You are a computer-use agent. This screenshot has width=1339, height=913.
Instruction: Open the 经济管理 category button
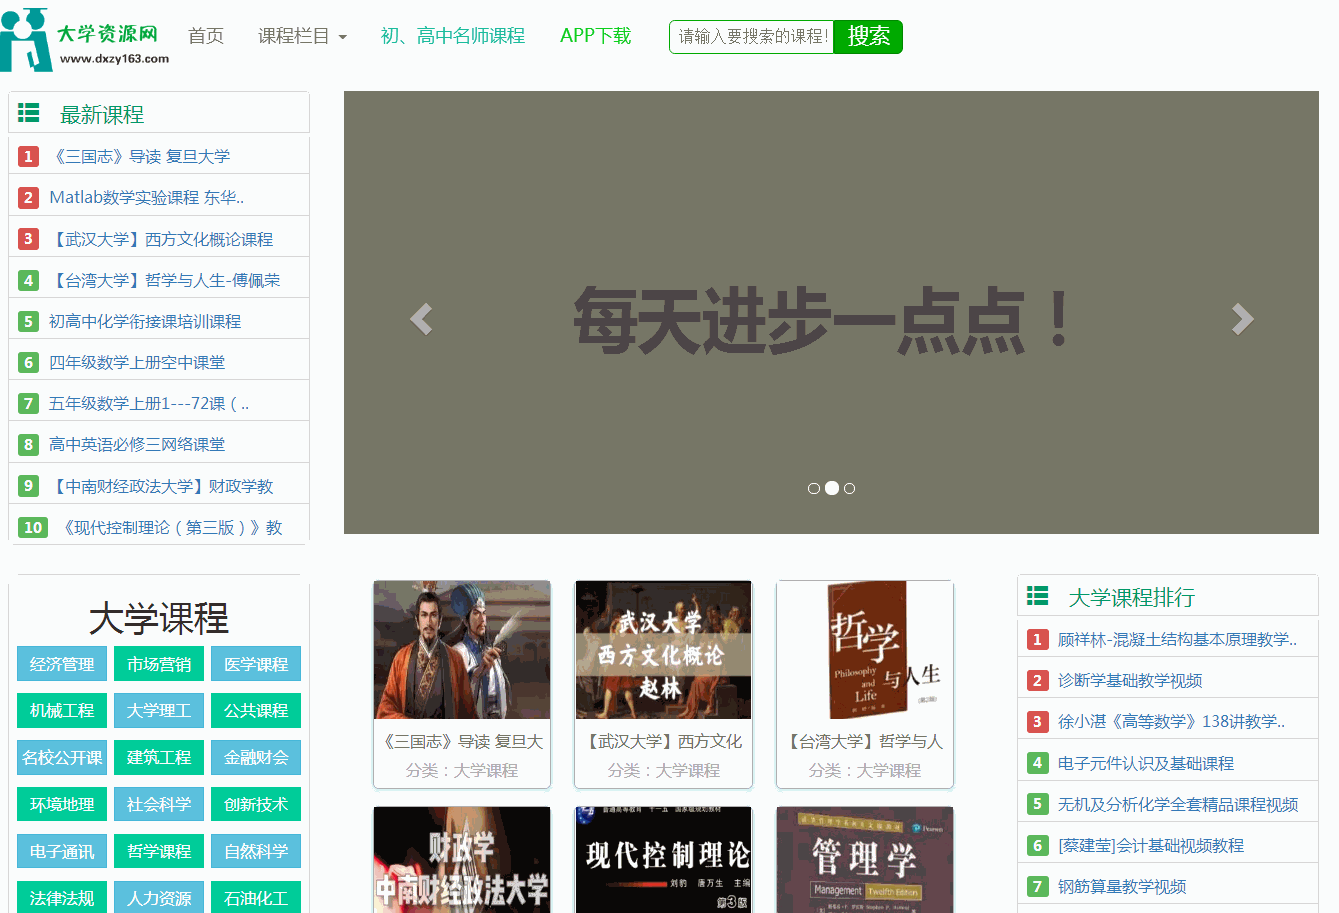pos(62,664)
